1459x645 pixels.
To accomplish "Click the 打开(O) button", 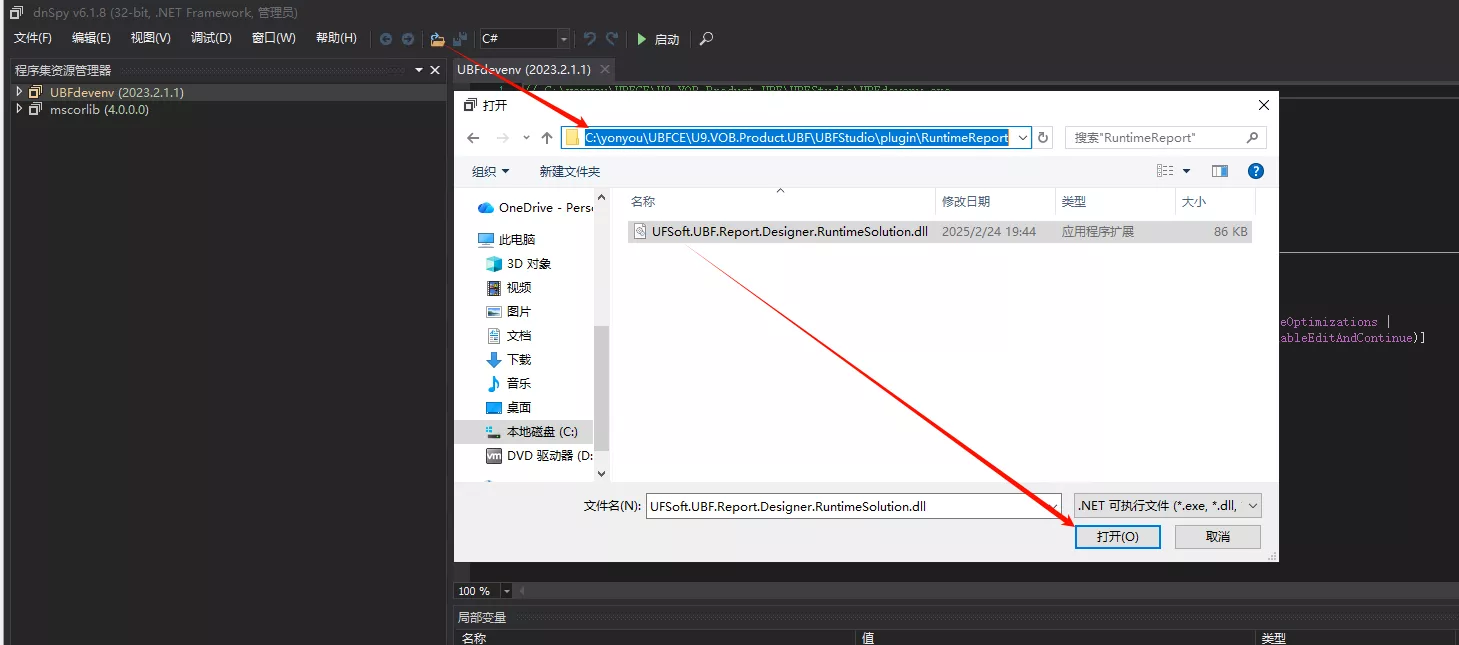I will (x=1117, y=537).
